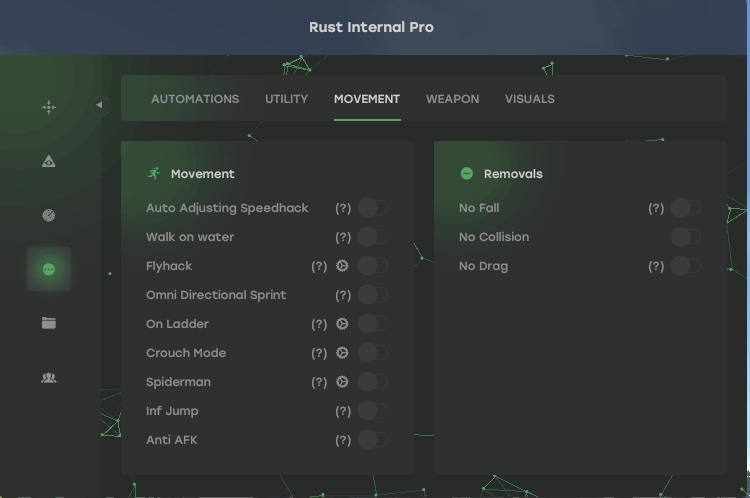750x498 pixels.
Task: Select the Weapon tab
Action: coord(452,99)
